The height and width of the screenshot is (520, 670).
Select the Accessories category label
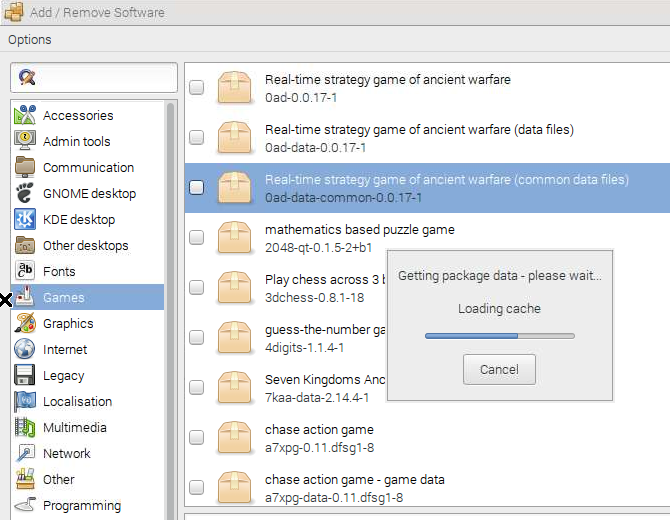(x=78, y=115)
